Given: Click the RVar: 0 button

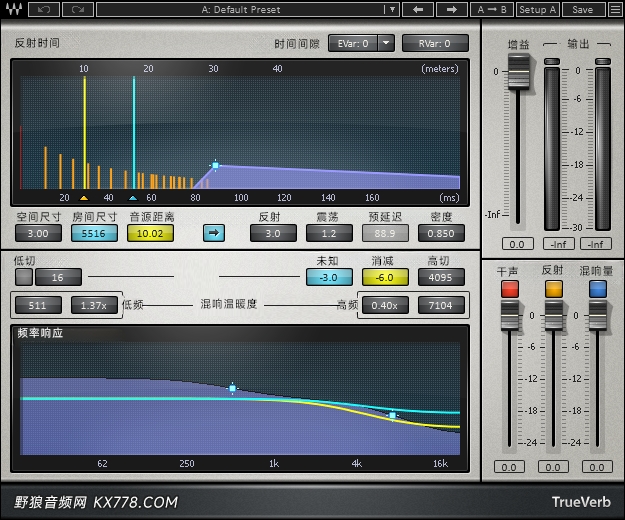Looking at the screenshot, I should coord(435,43).
